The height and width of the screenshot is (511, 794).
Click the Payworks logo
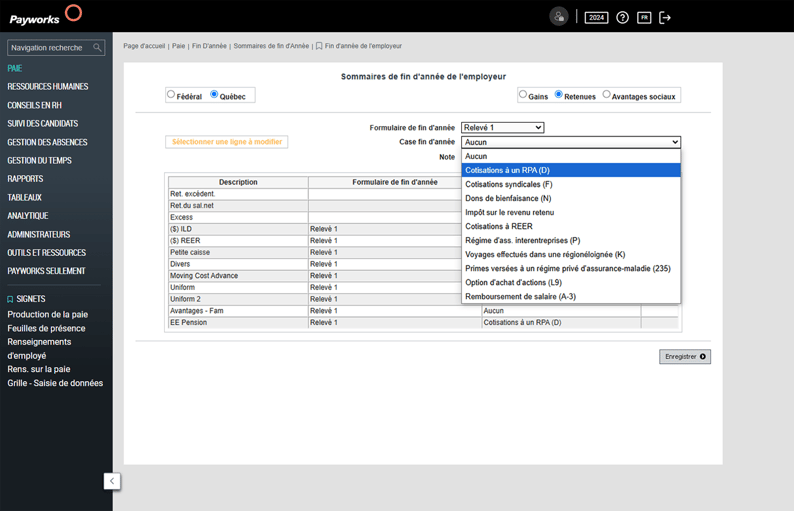click(x=46, y=16)
